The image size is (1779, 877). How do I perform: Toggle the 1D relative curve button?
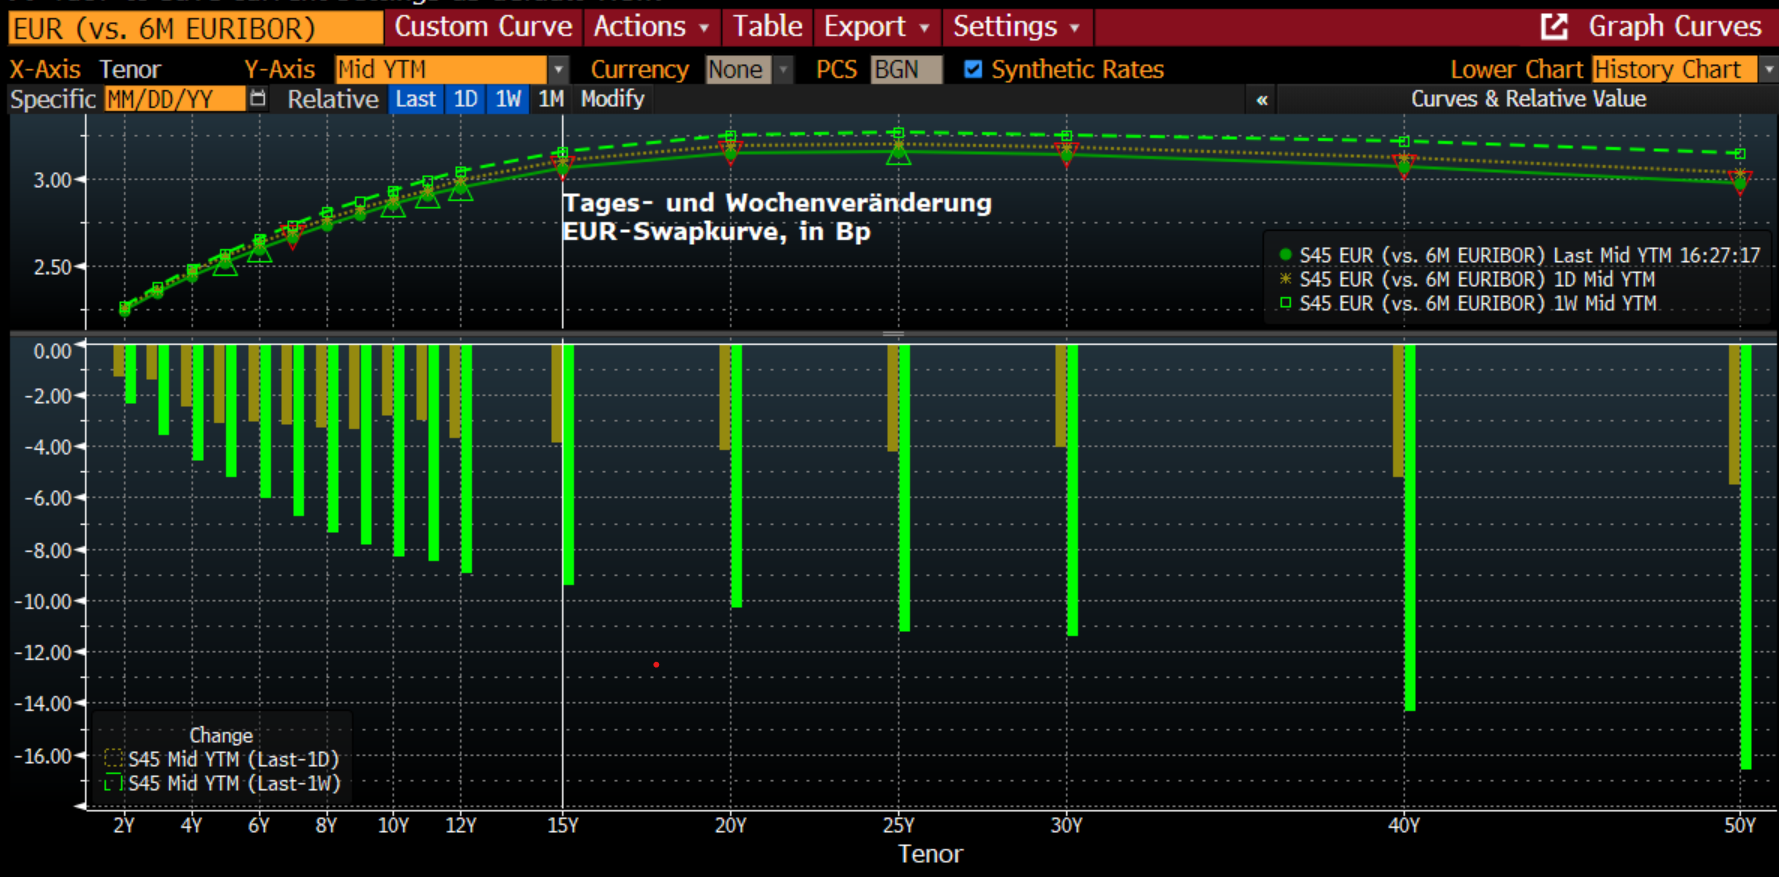pyautogui.click(x=465, y=99)
